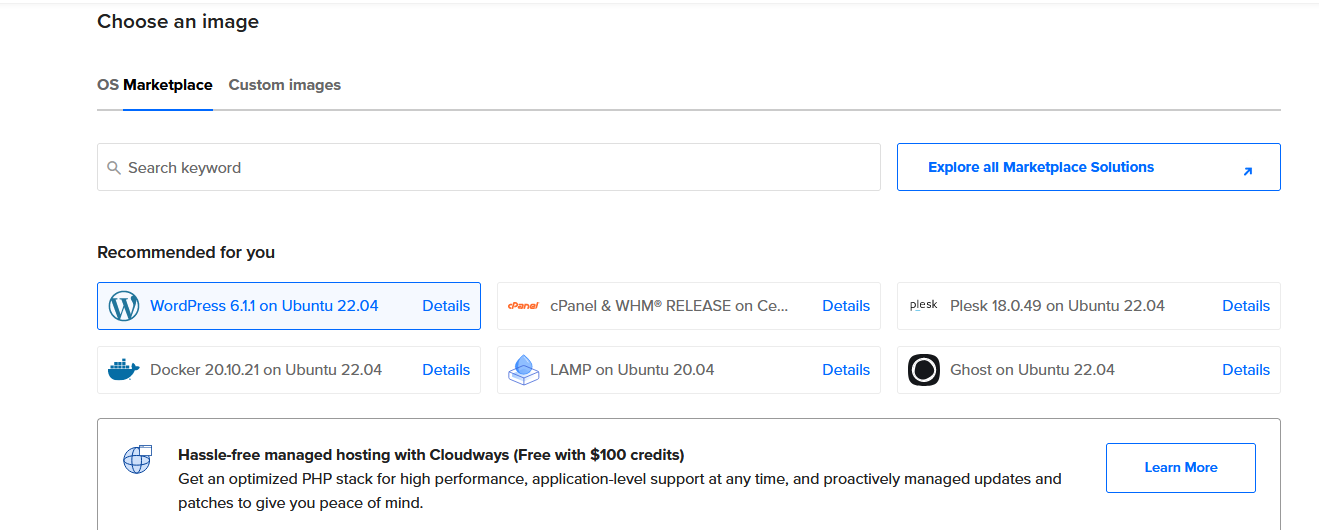This screenshot has height=530, width=1319.
Task: Click the Ghost circle logo icon
Action: pos(924,370)
